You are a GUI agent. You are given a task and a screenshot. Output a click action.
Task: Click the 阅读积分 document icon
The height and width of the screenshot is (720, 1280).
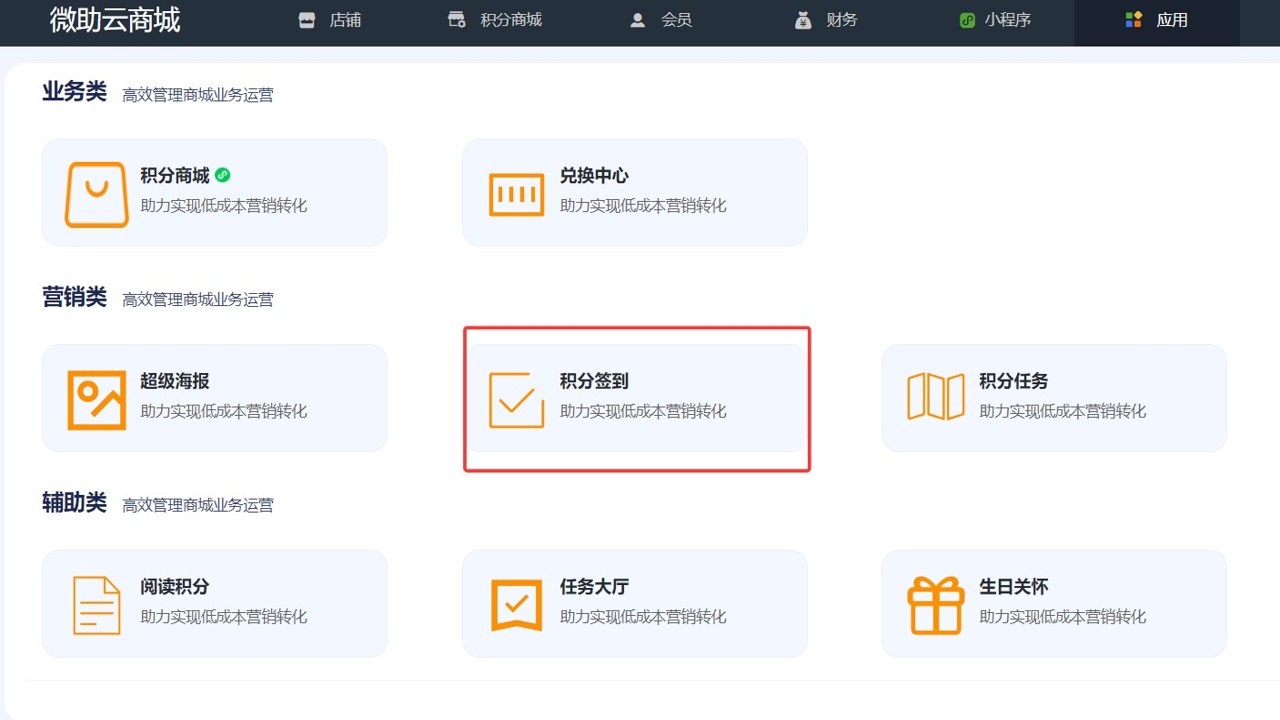97,605
